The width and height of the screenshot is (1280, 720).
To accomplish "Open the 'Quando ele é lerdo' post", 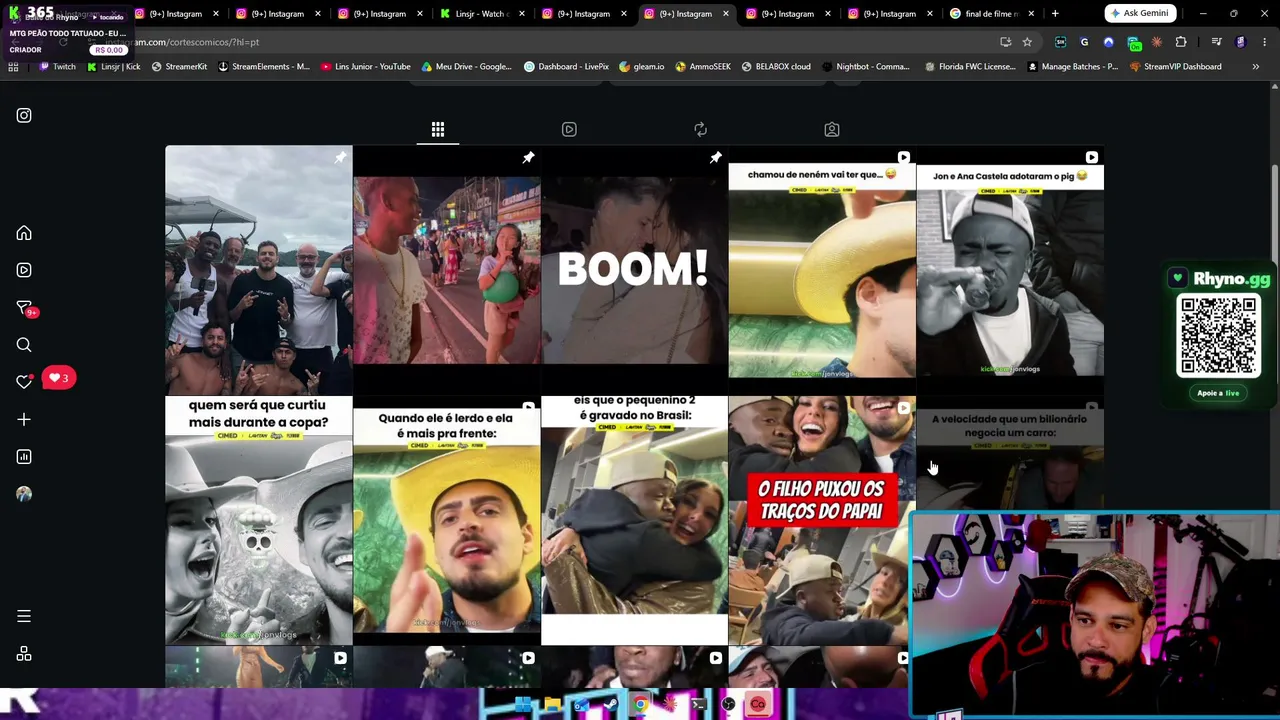I will 446,520.
